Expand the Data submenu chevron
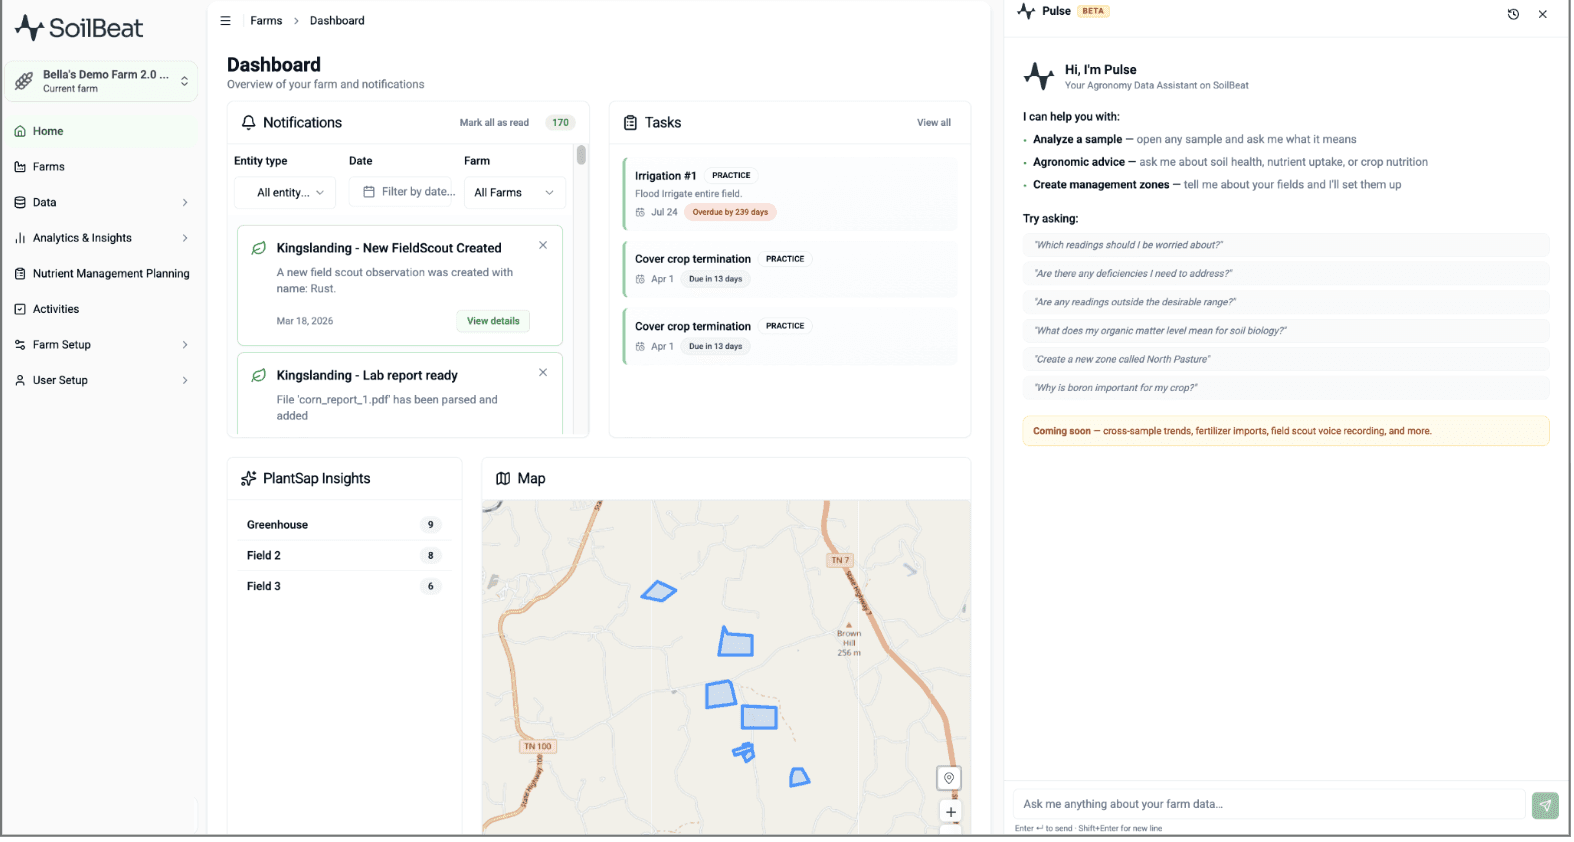This screenshot has width=1574, height=842. pyautogui.click(x=185, y=202)
